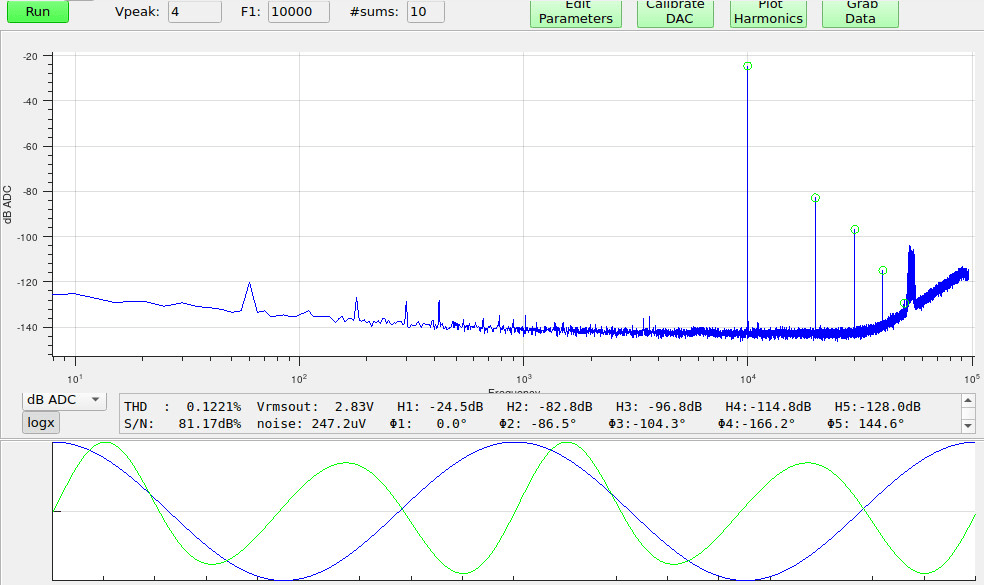Click the H5:-128.0dB value
Viewport: 984px width, 585px height.
pos(877,407)
